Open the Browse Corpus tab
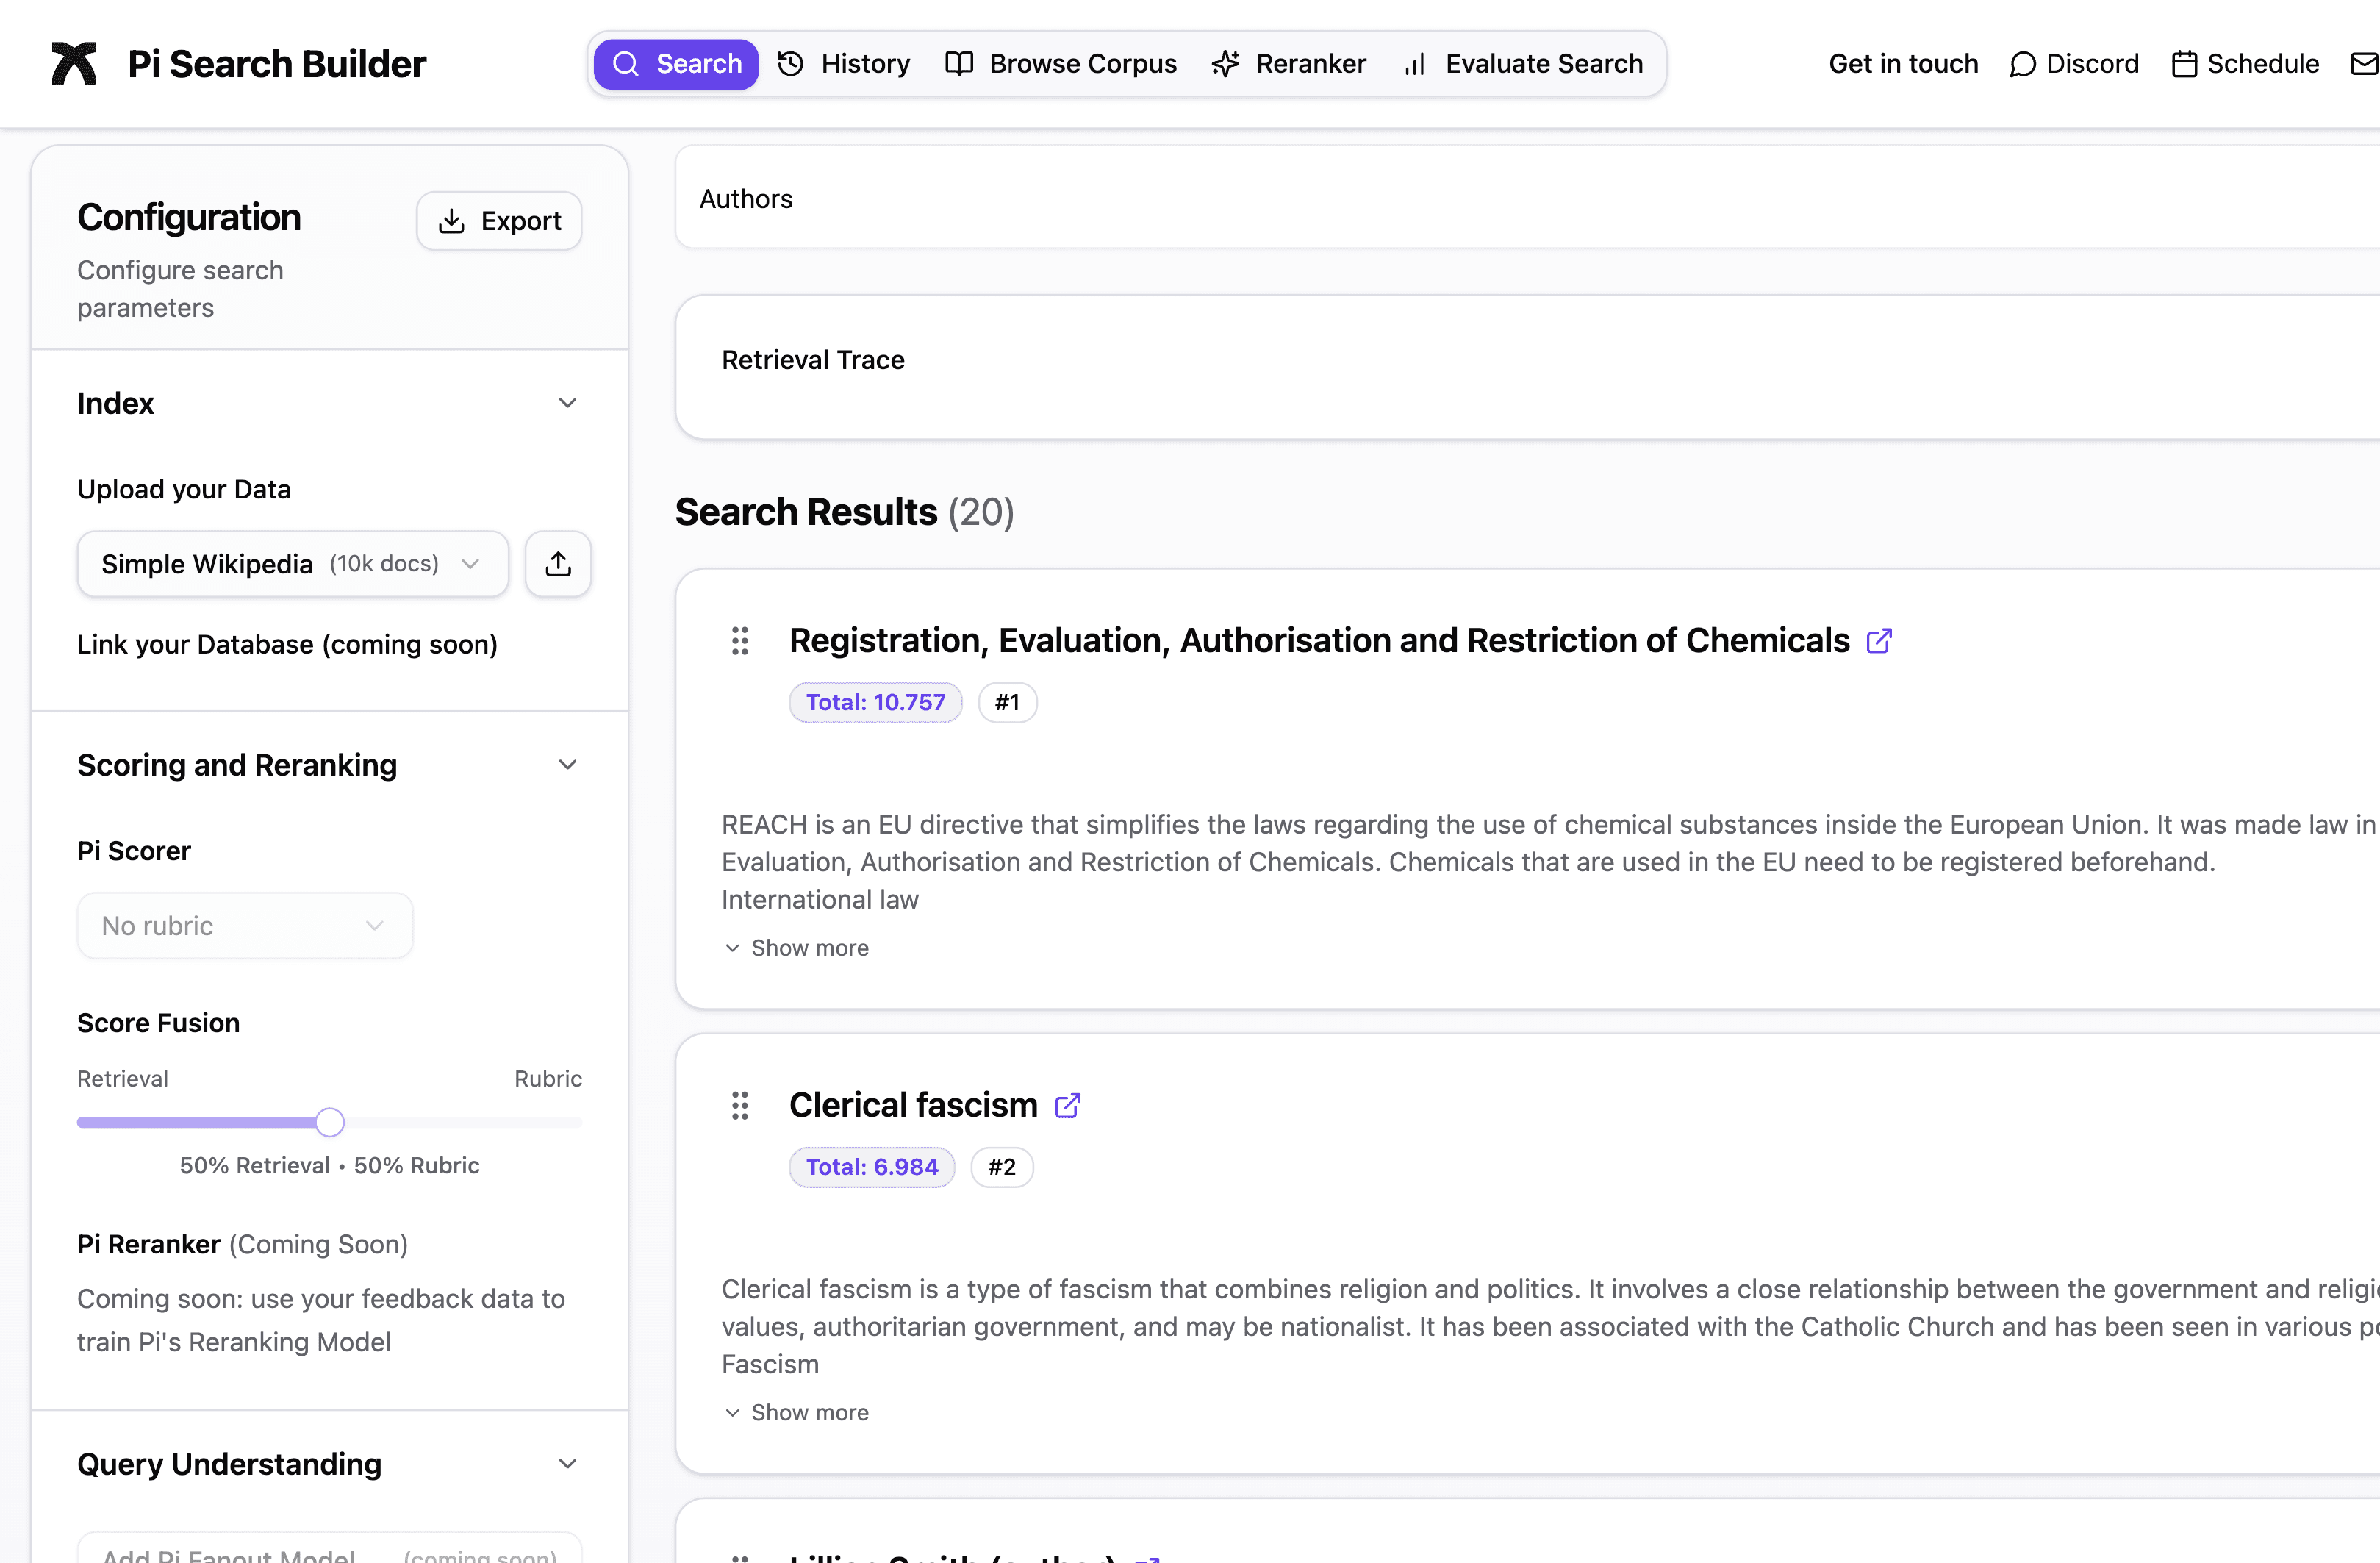Image resolution: width=2380 pixels, height=1563 pixels. tap(1061, 64)
